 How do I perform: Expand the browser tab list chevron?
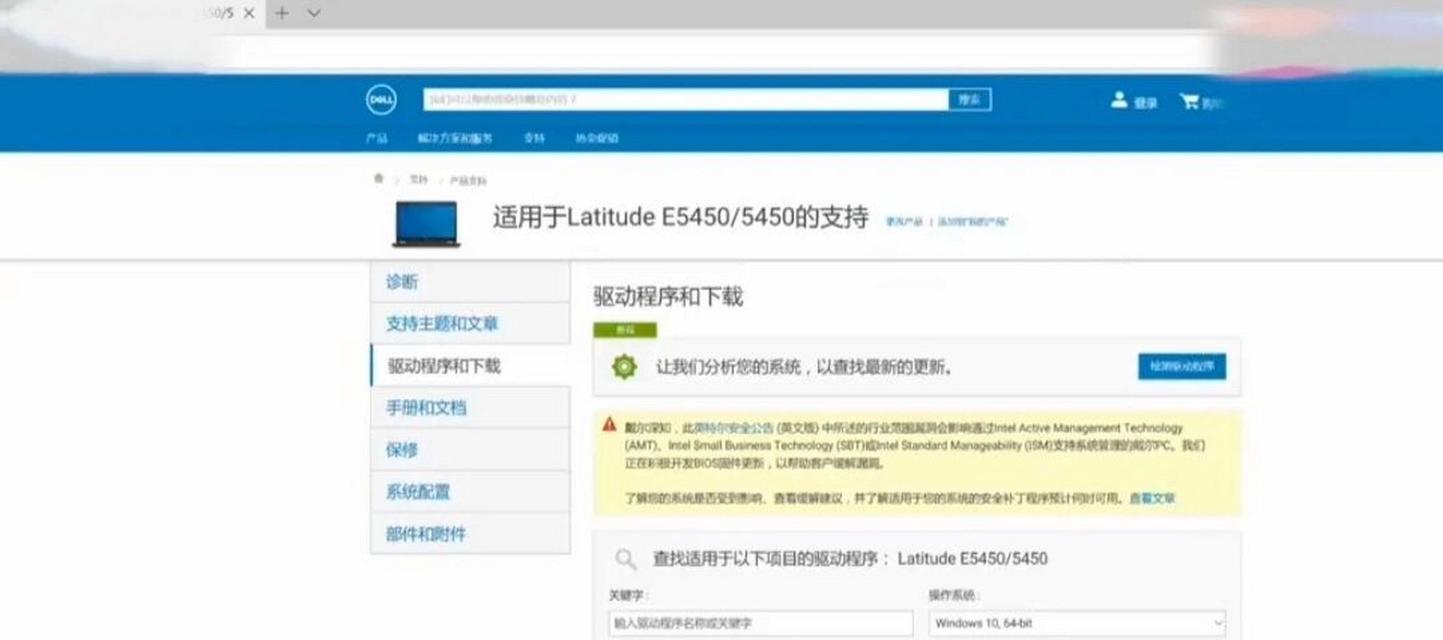pyautogui.click(x=314, y=13)
